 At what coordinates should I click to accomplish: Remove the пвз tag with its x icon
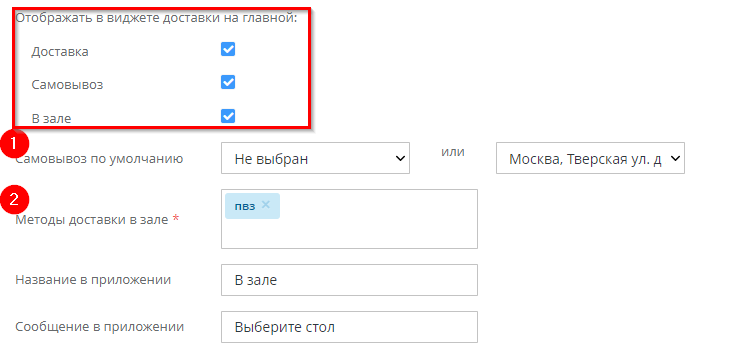tap(266, 204)
